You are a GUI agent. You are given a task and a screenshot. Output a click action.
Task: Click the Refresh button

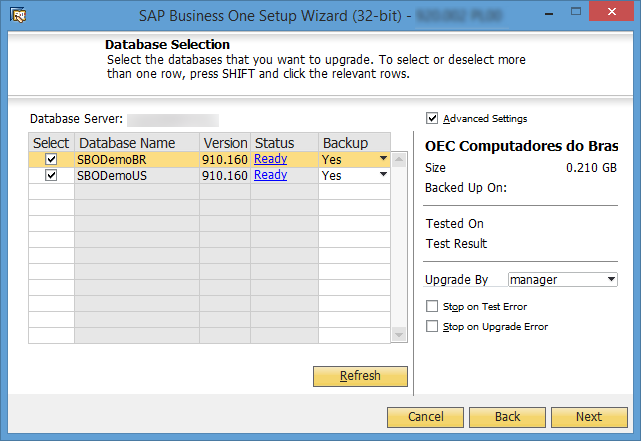(360, 376)
